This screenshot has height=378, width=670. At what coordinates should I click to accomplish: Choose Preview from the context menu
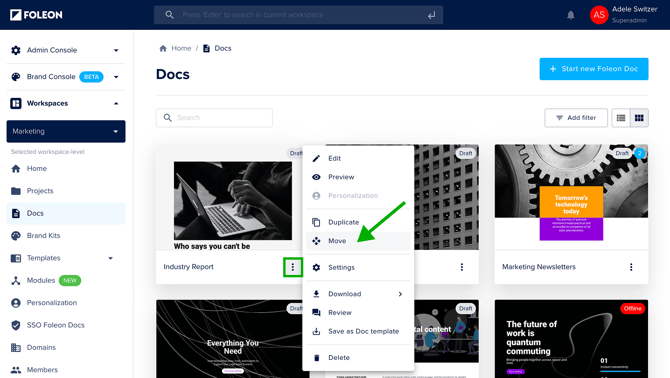pyautogui.click(x=358, y=177)
